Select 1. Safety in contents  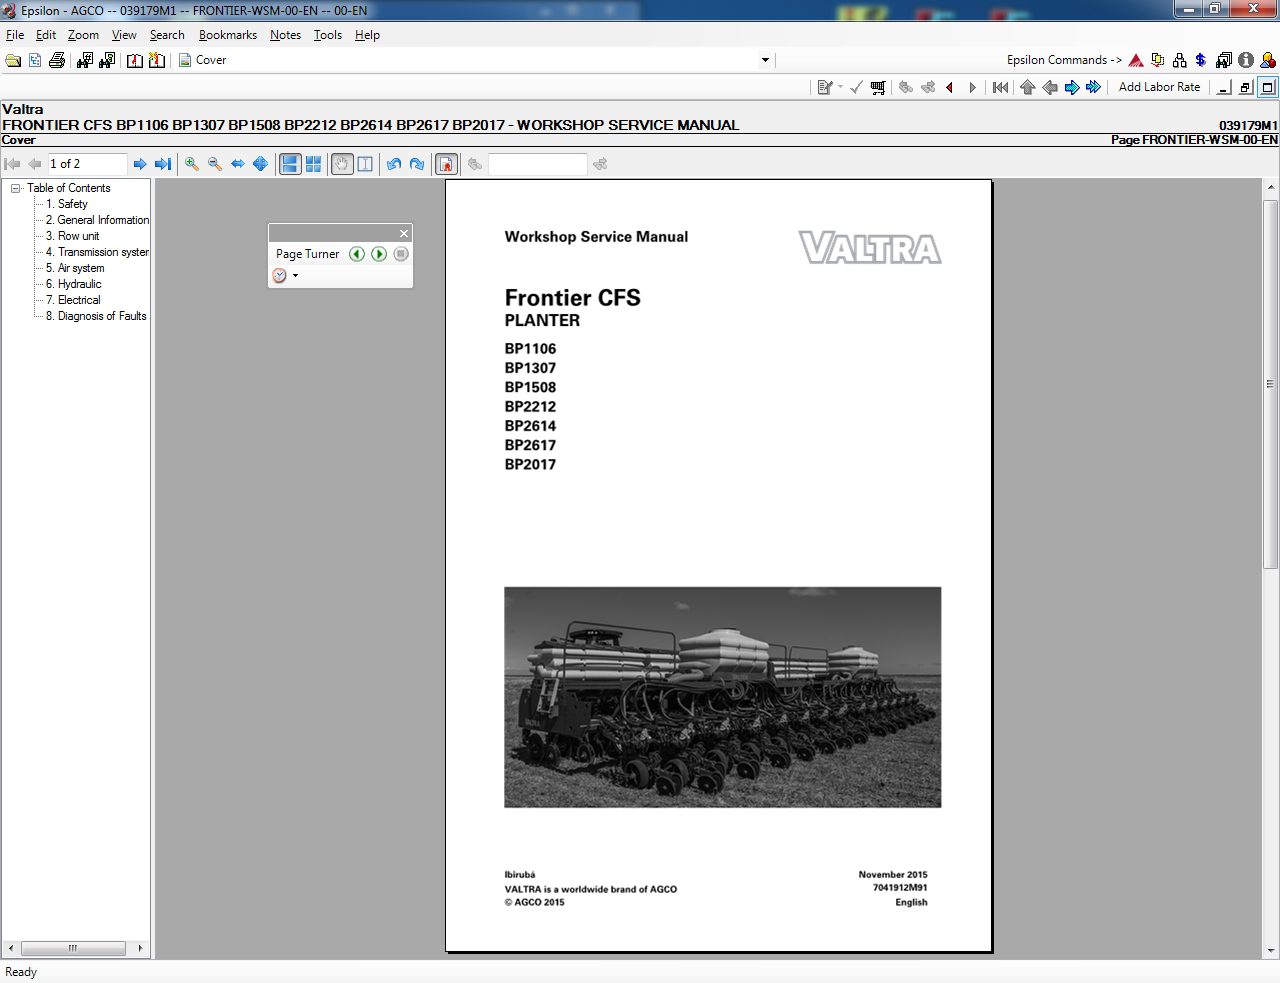tap(67, 204)
